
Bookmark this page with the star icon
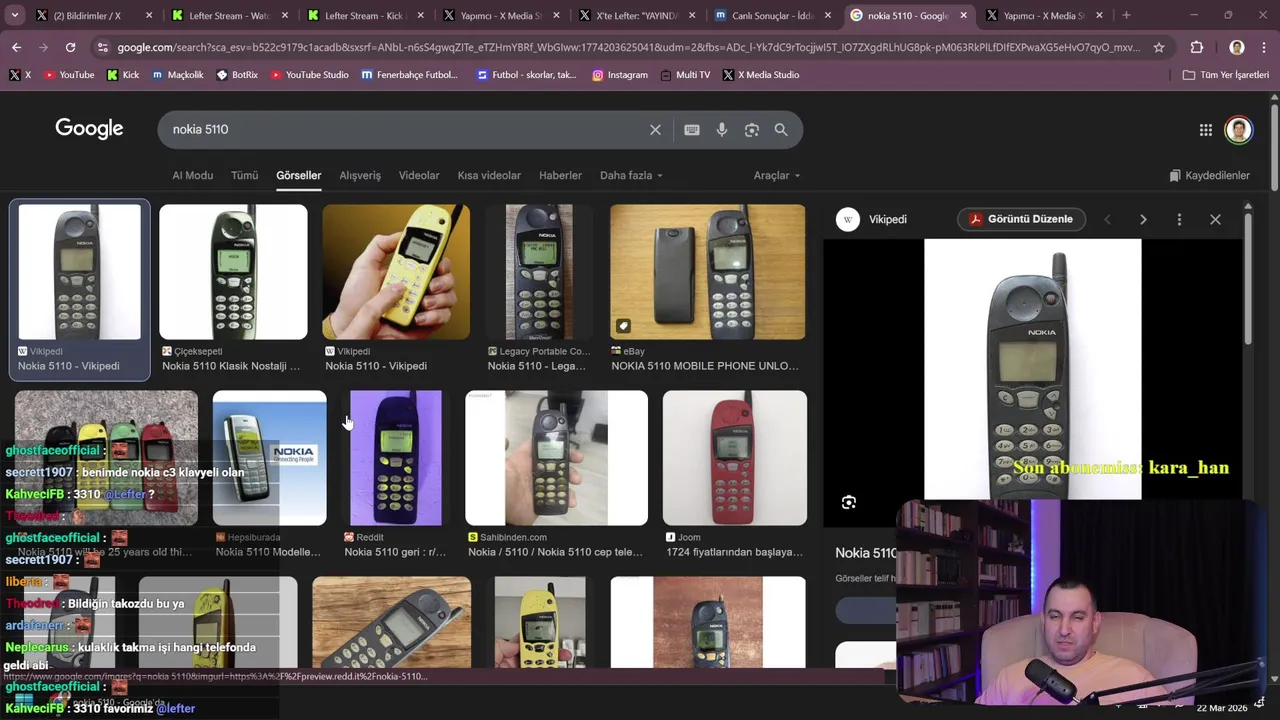click(1159, 47)
